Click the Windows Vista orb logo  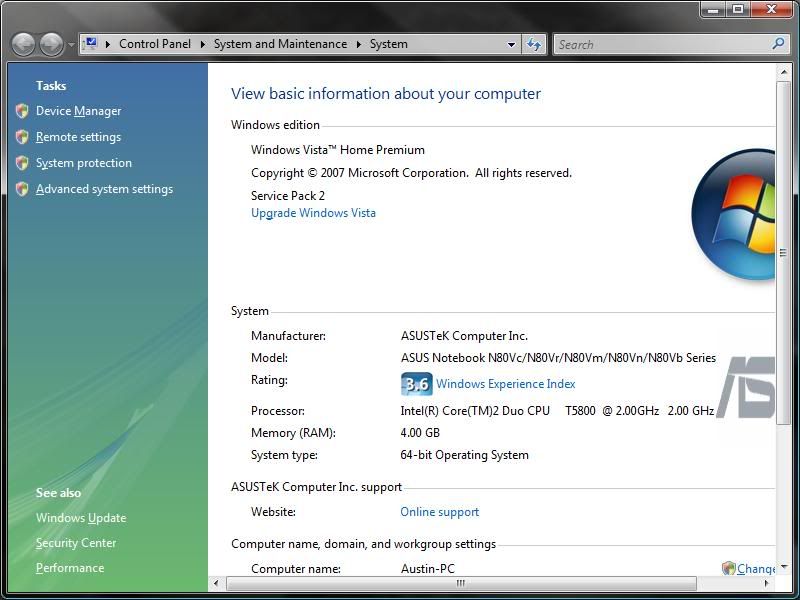click(x=733, y=214)
